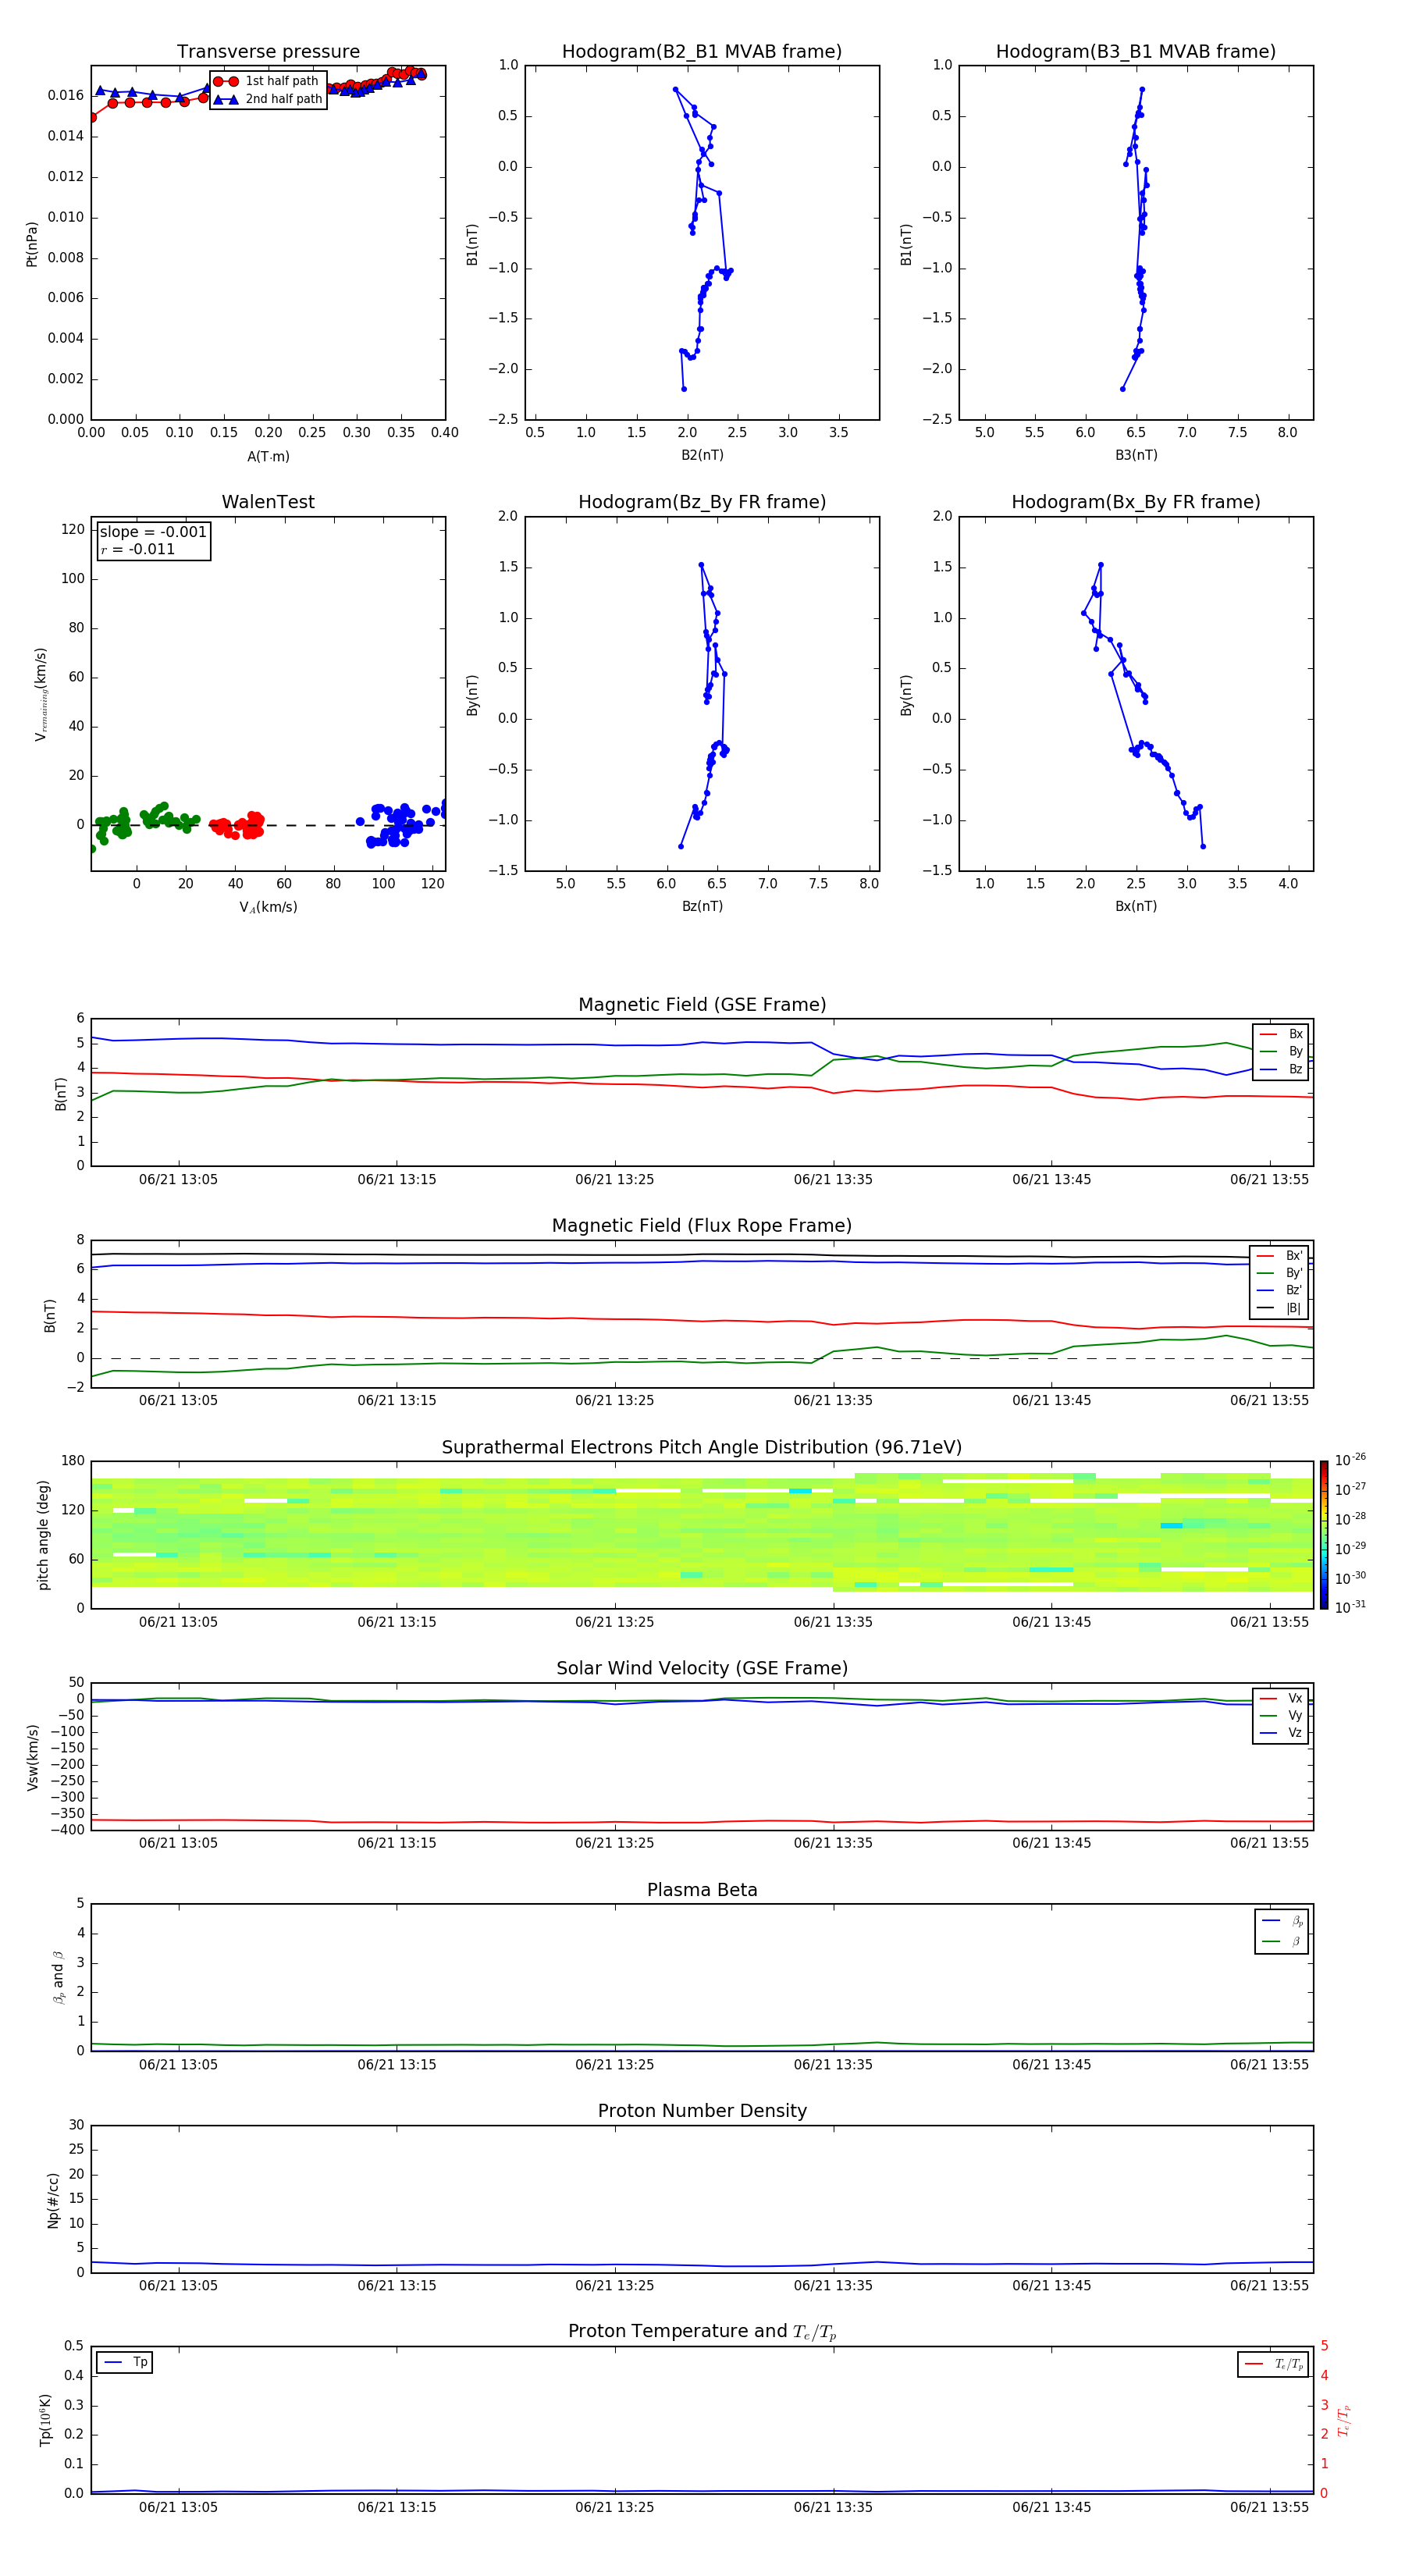Click the 'Tp' legend in temperature plot
This screenshot has width=1405, height=2576.
125,2363
